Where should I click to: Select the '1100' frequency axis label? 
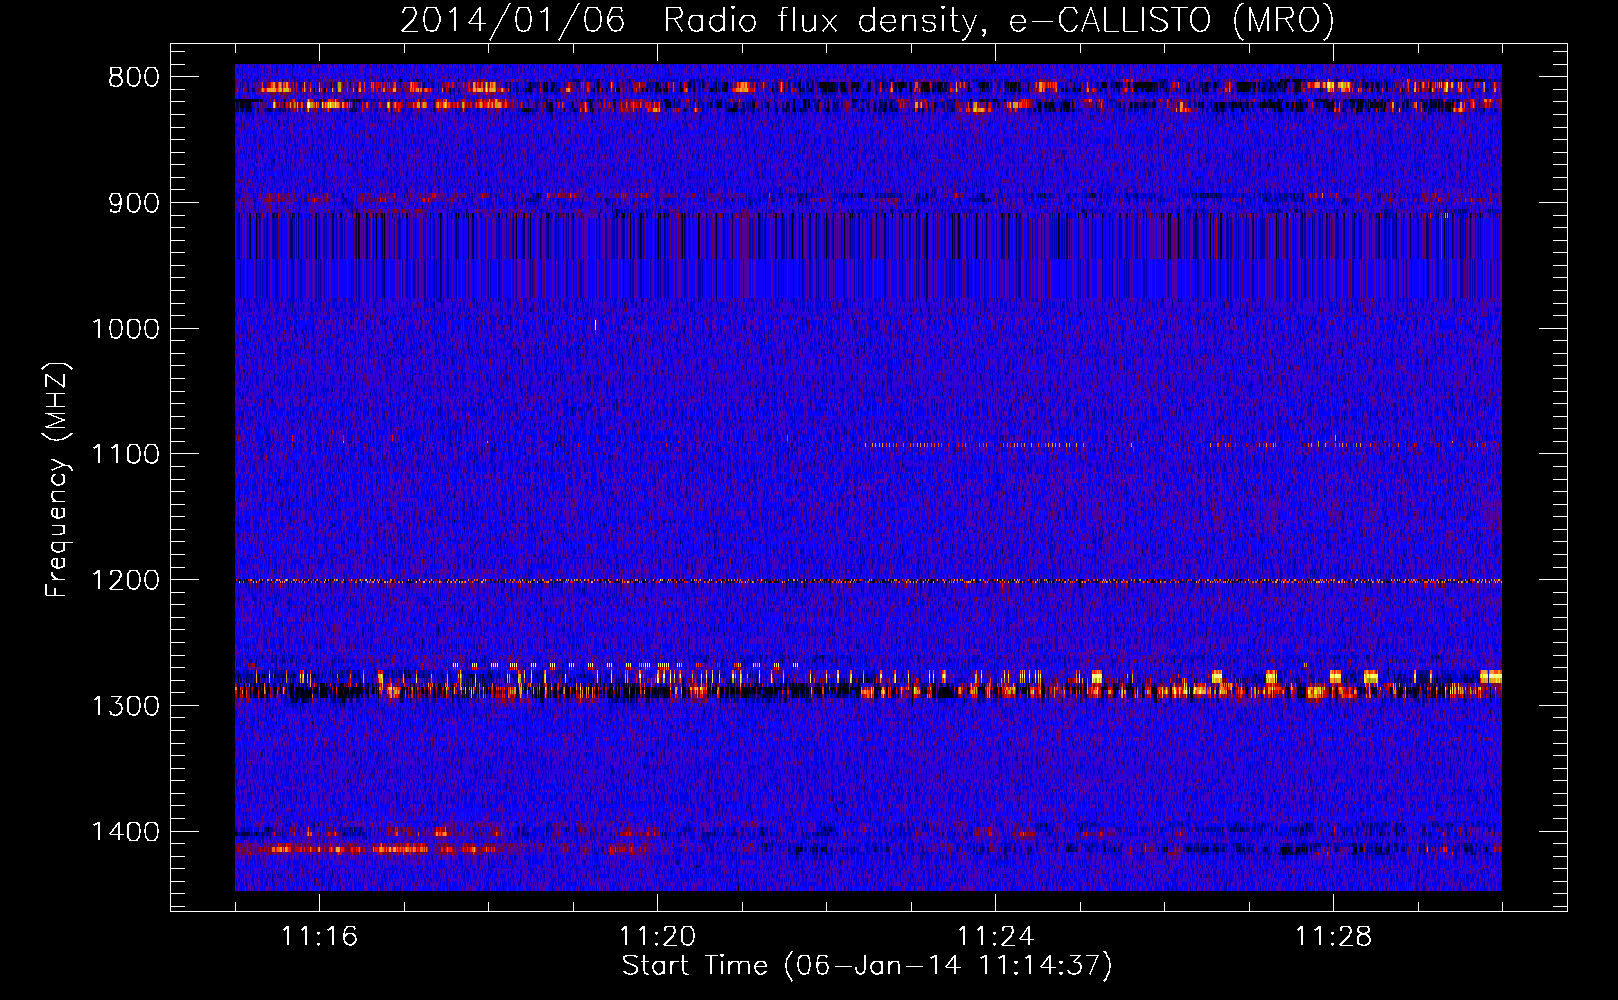pyautogui.click(x=126, y=454)
